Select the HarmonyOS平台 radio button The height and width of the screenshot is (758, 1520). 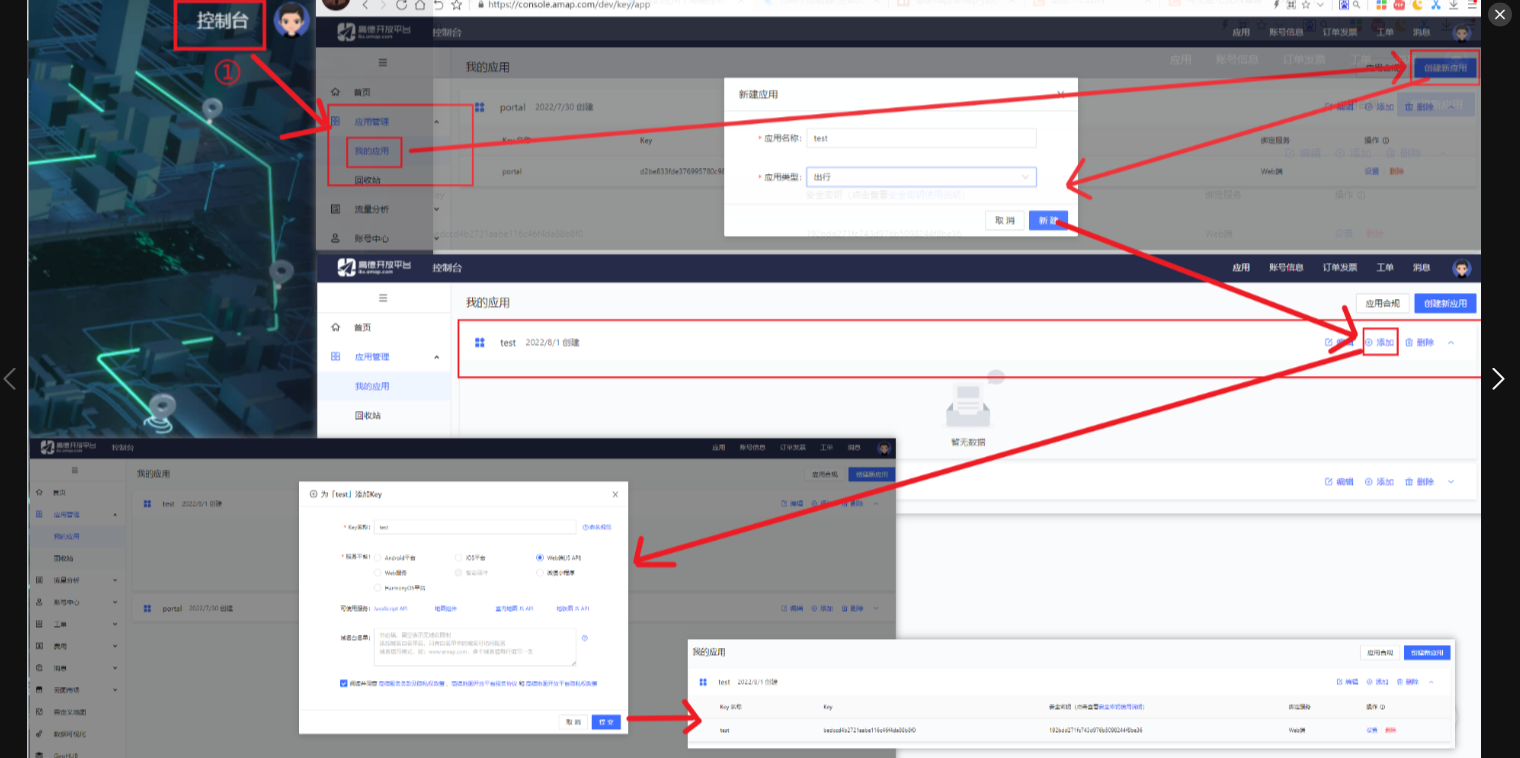[x=378, y=588]
